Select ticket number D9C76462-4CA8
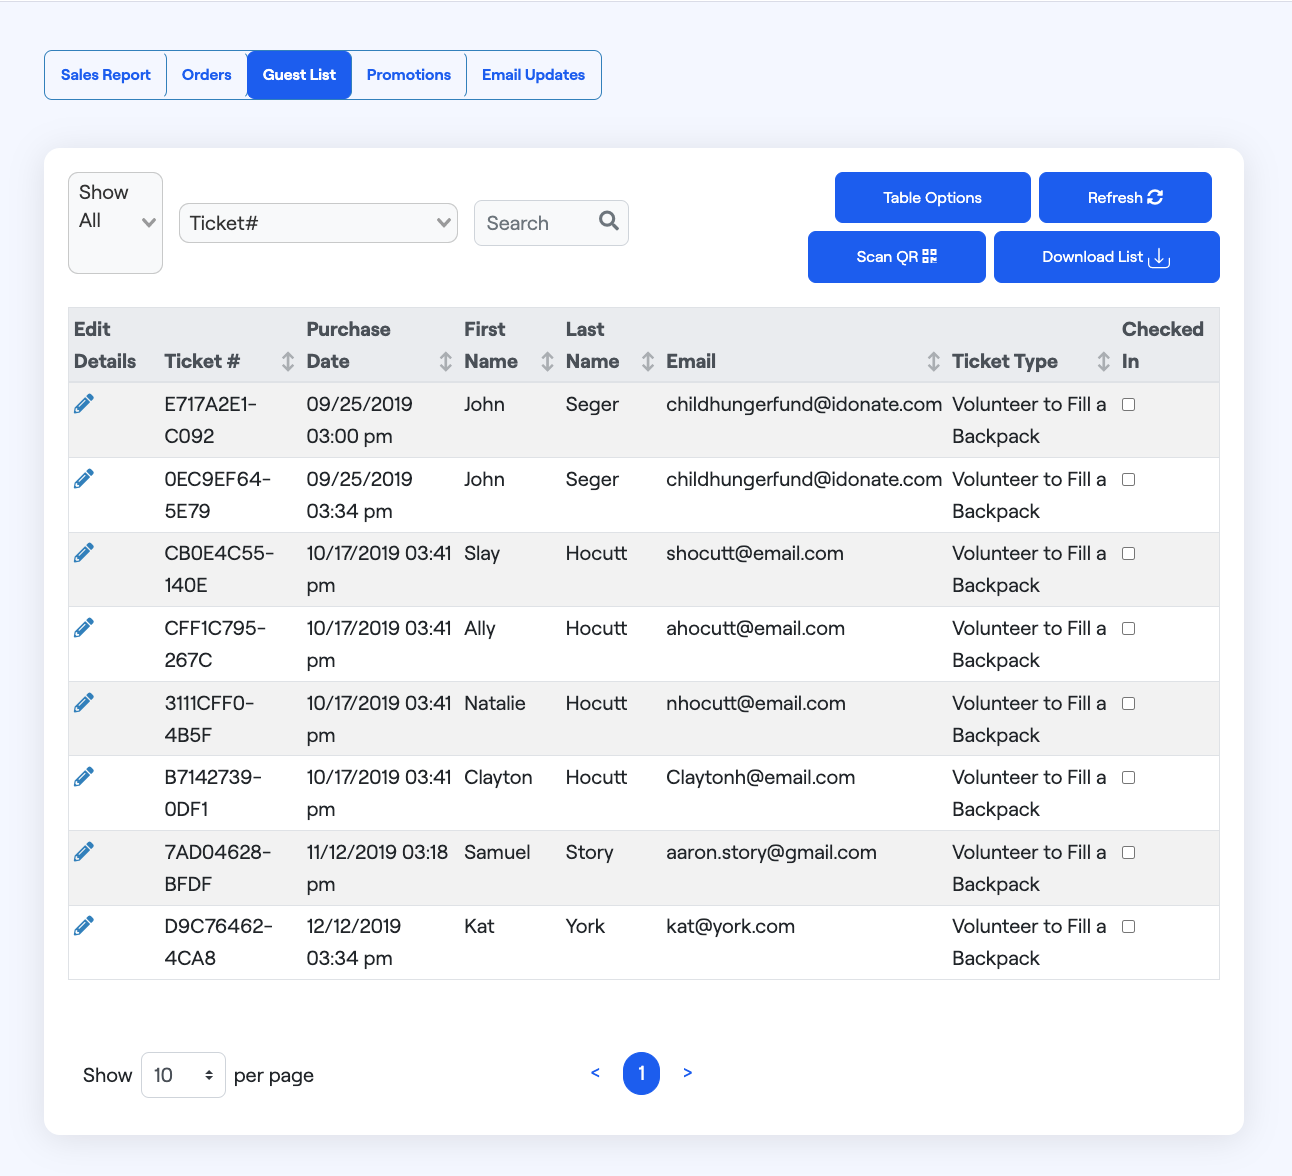Screen dimensions: 1292x1176 coord(219,942)
